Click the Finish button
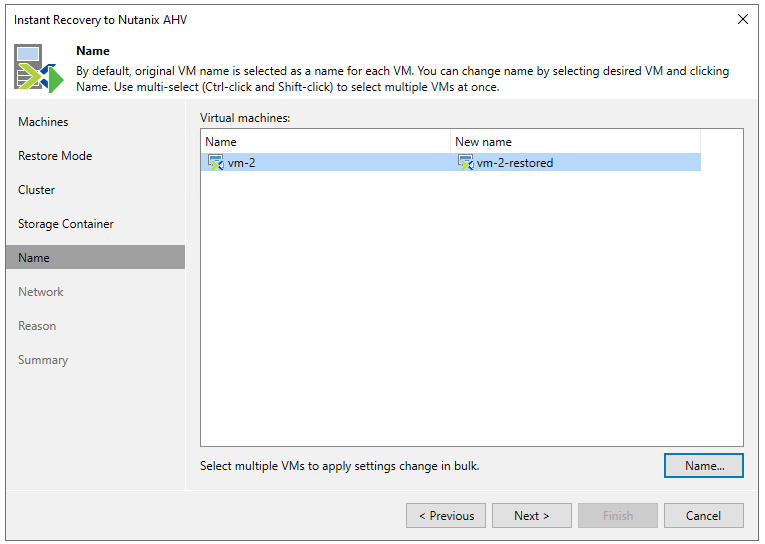This screenshot has width=765, height=544. (618, 516)
